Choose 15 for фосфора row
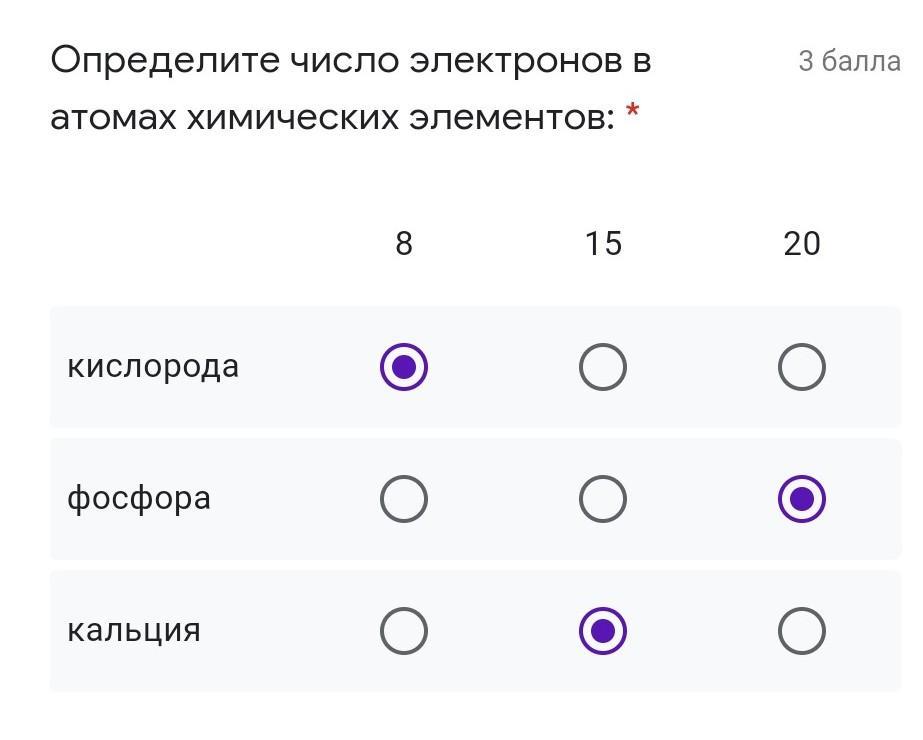 coord(602,499)
